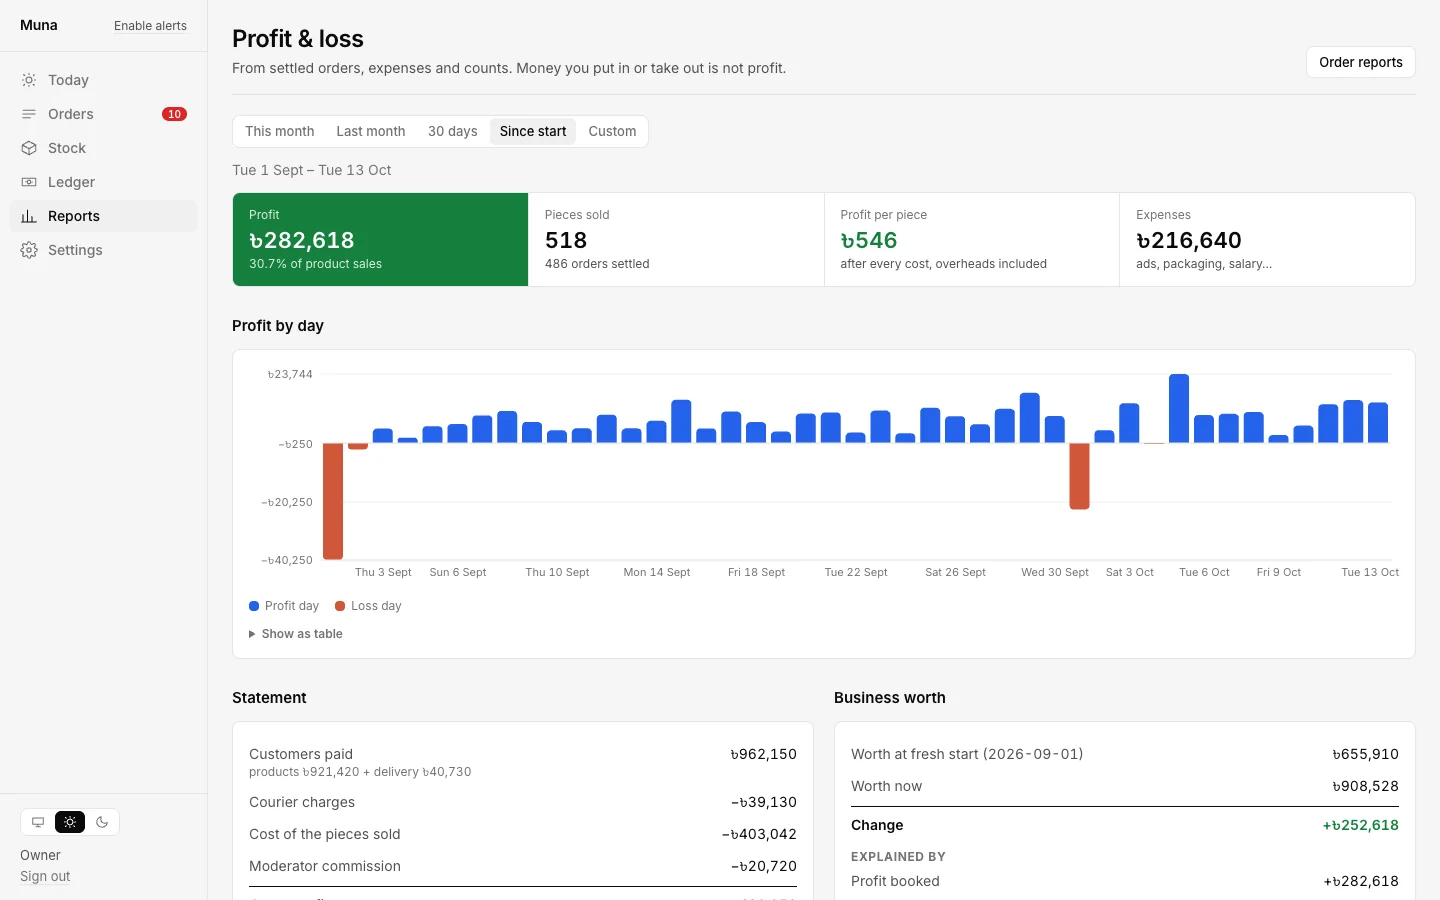Click the Profit day blue legend swatch
The width and height of the screenshot is (1440, 900).
click(254, 606)
